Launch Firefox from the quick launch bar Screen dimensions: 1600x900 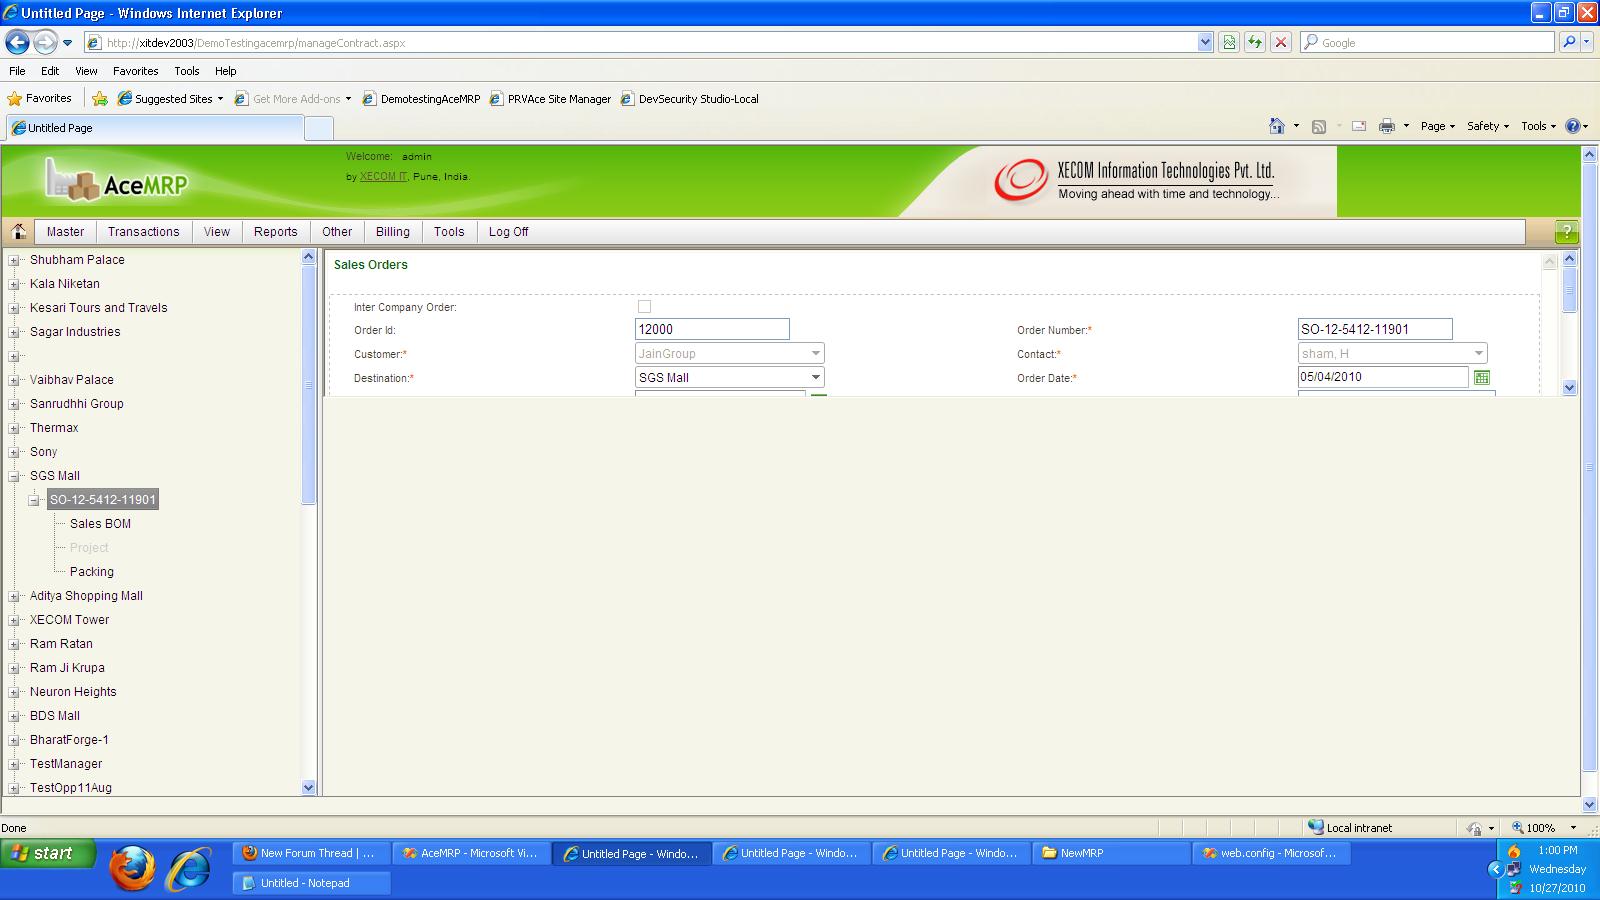click(132, 868)
